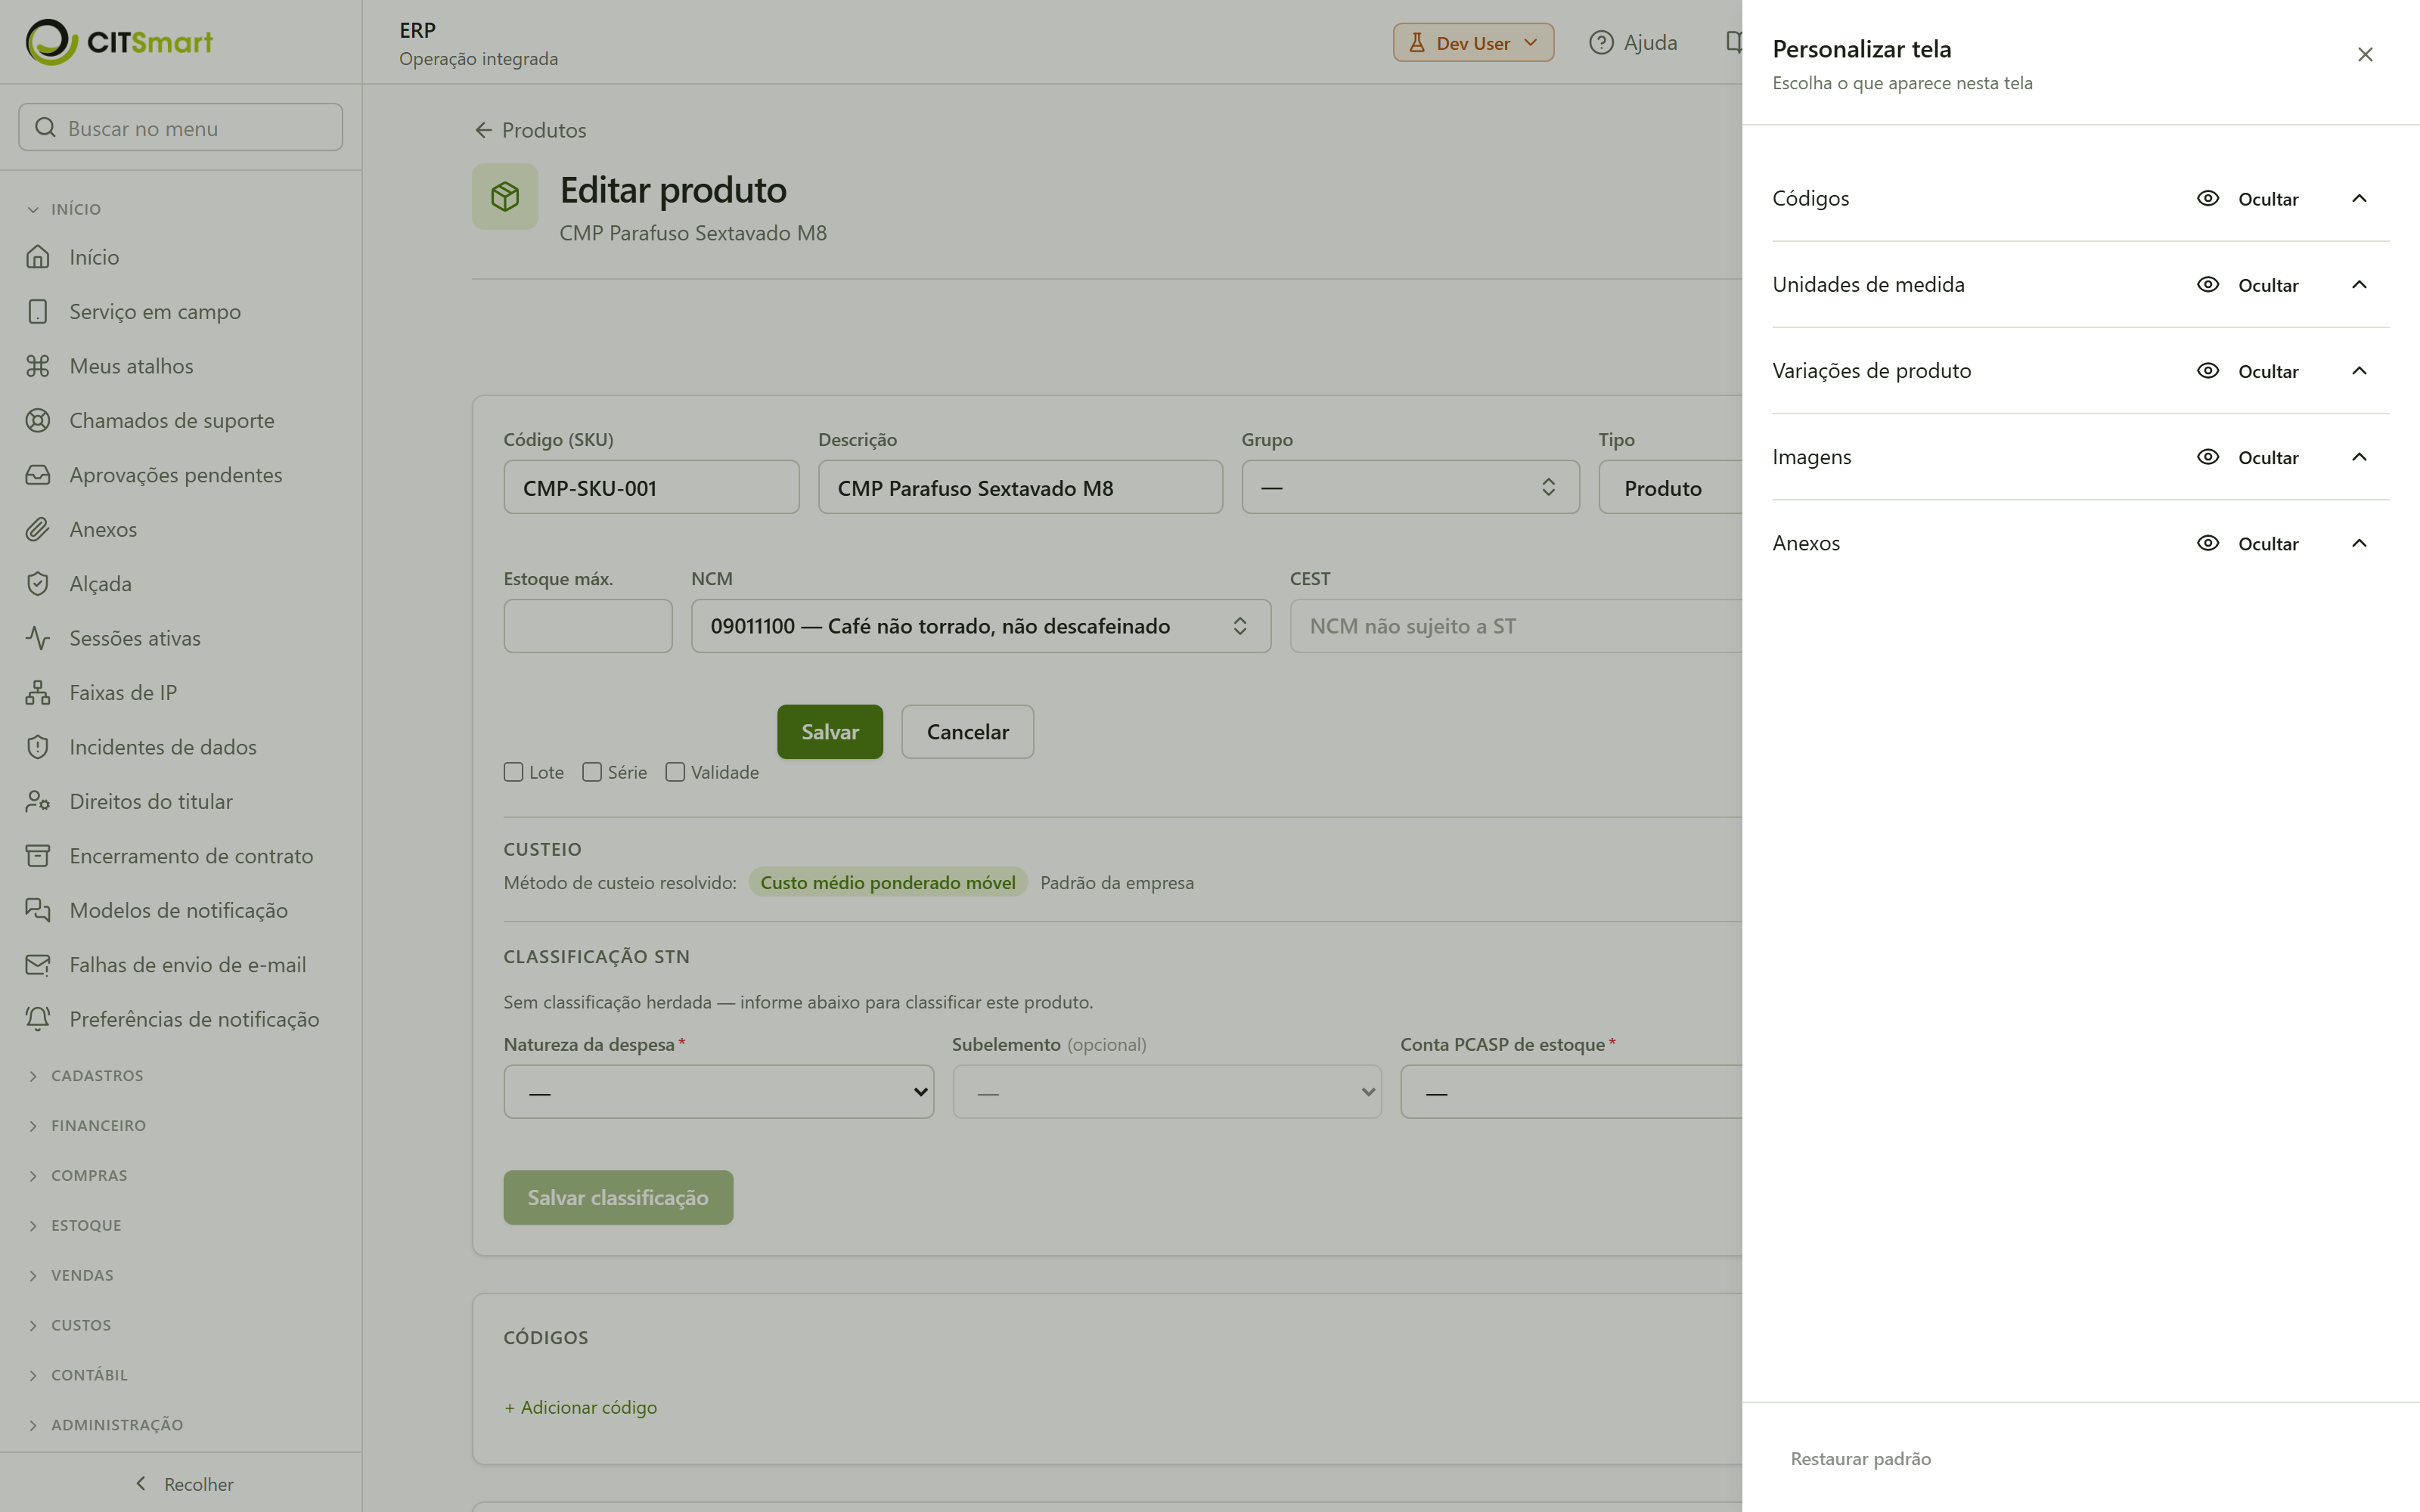Screen dimensions: 2420x1512
Task: Expand the CADASTROS menu group
Action: [x=86, y=1076]
